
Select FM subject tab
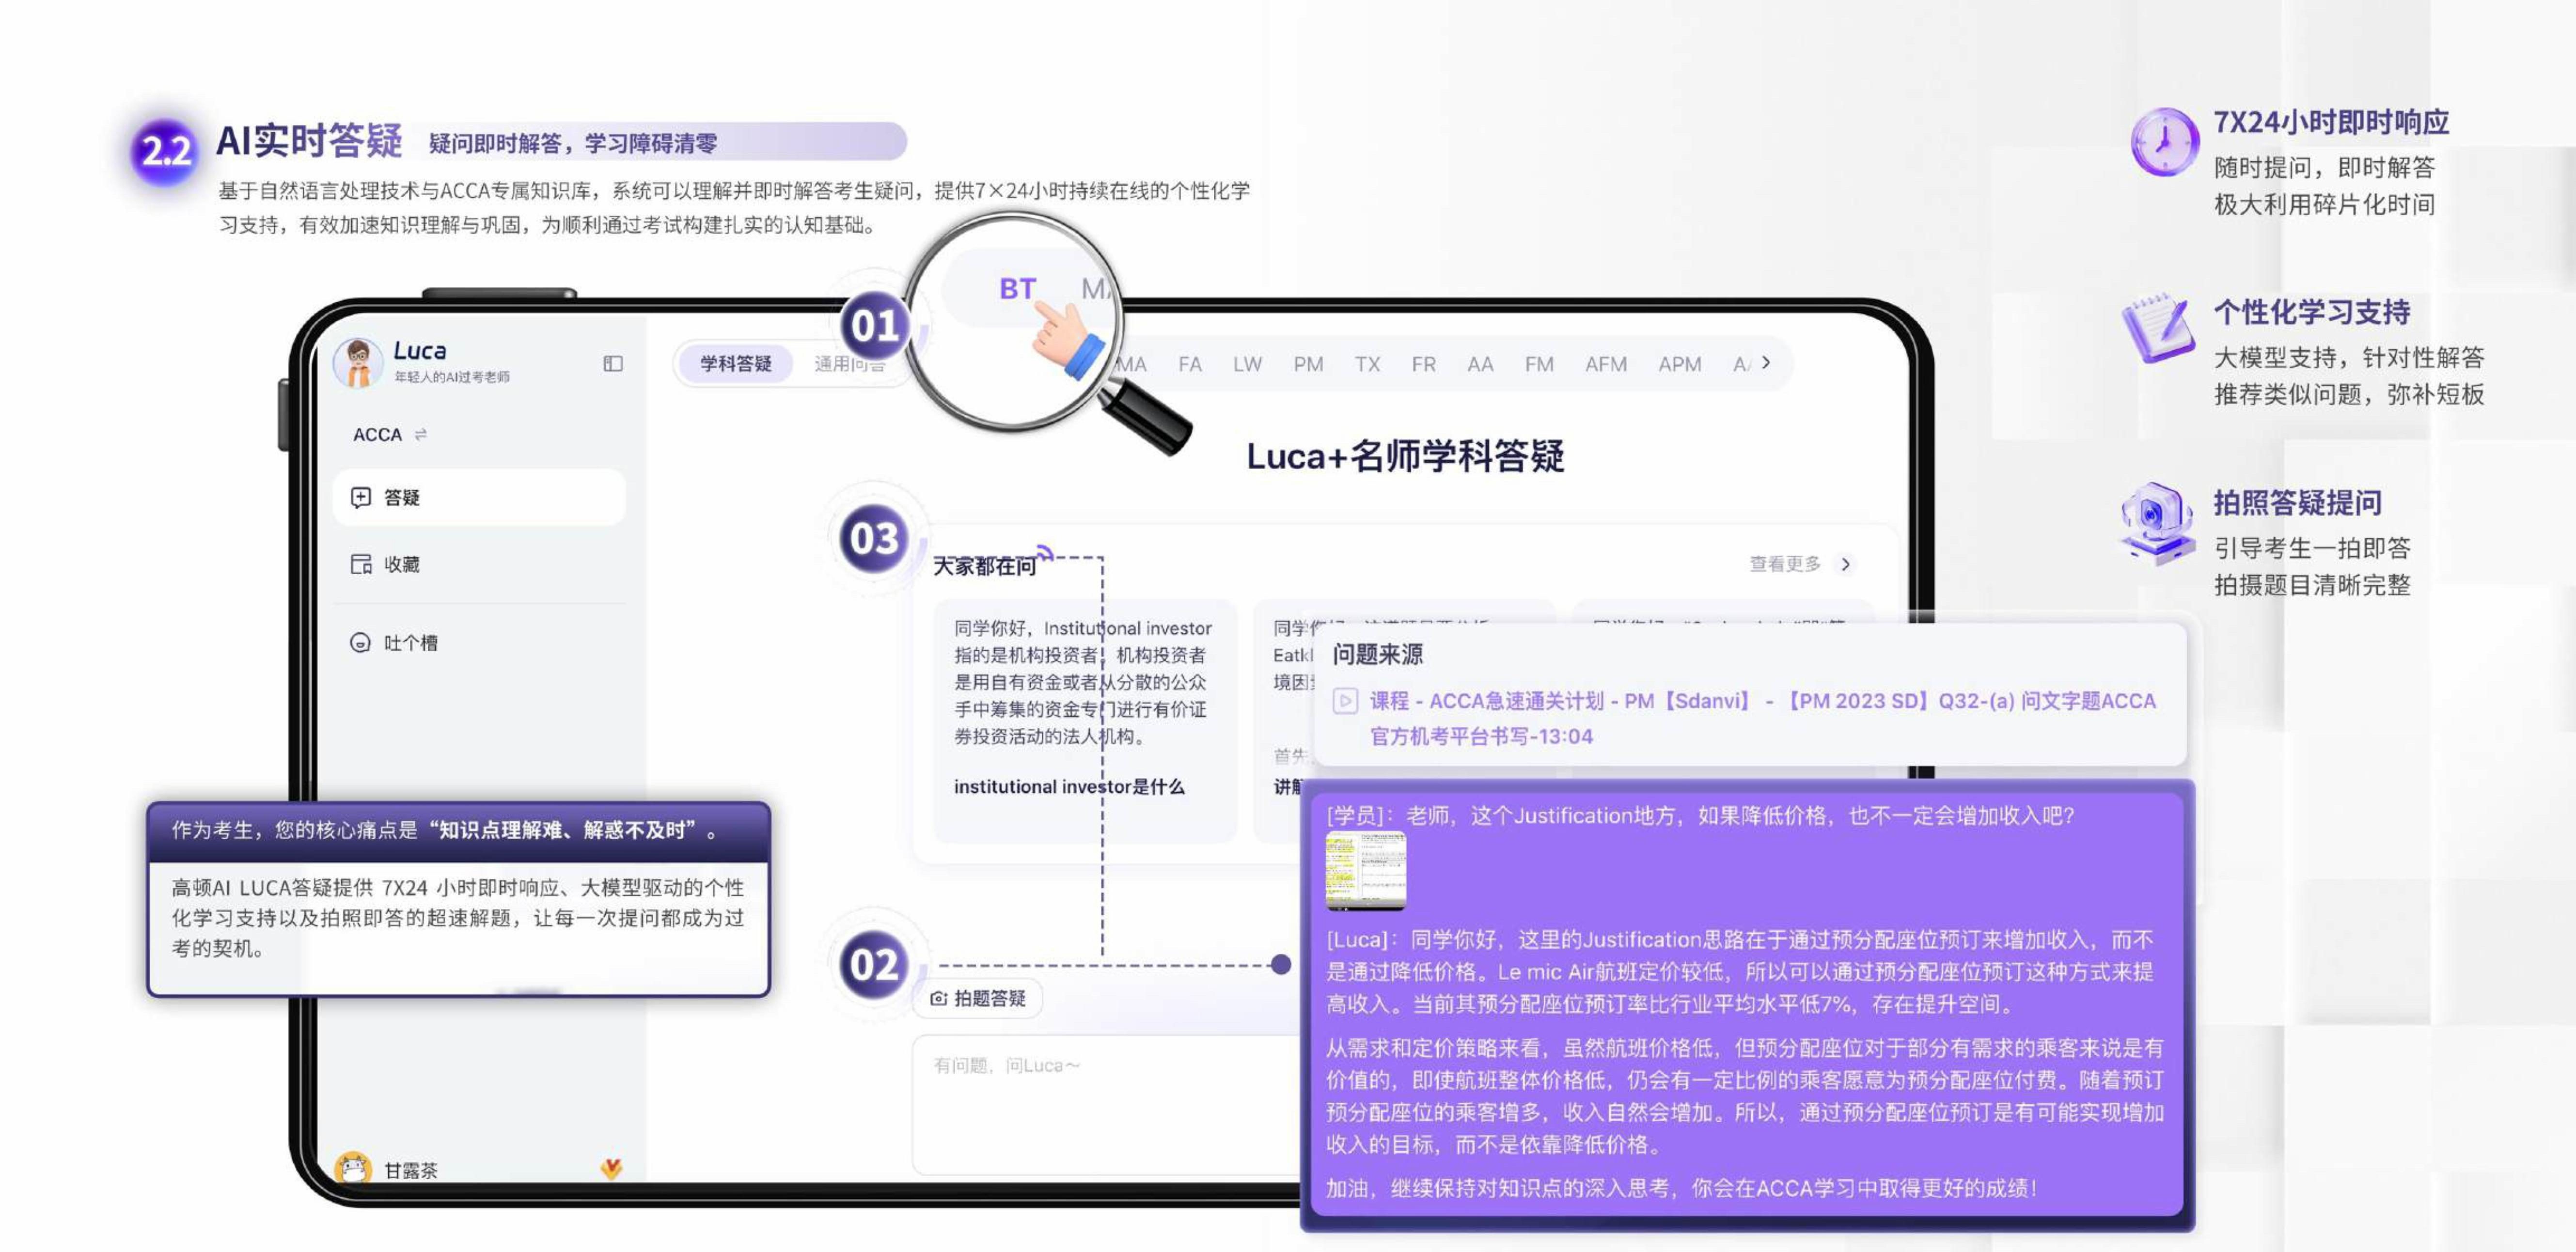(1539, 364)
